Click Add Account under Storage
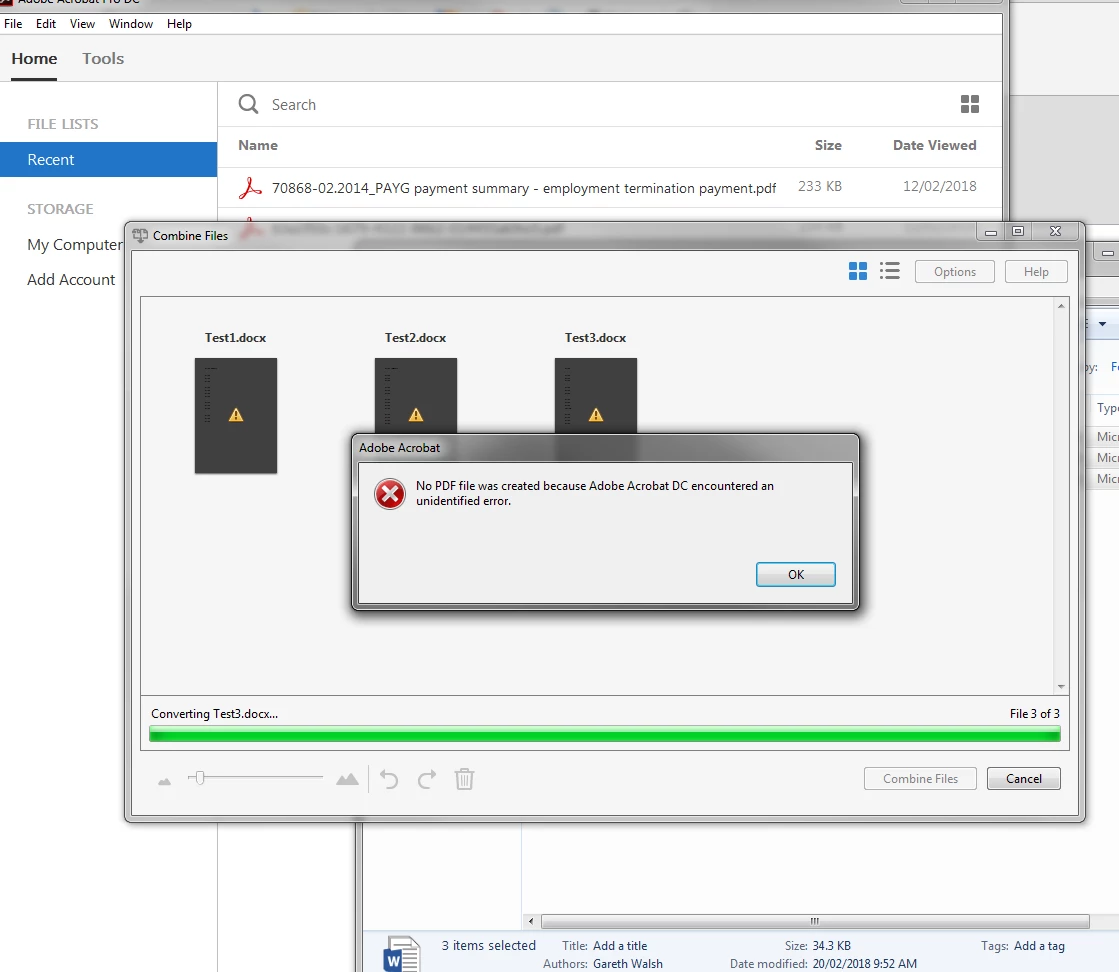Image resolution: width=1119 pixels, height=972 pixels. click(x=71, y=280)
